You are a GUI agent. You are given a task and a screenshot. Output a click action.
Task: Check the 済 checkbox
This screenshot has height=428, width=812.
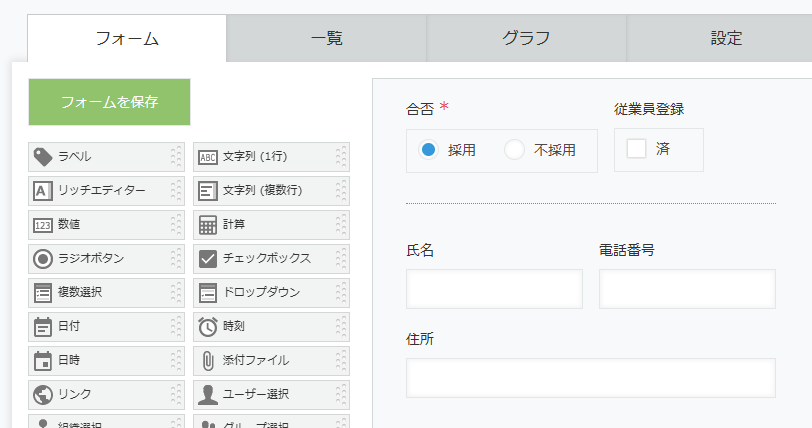636,149
